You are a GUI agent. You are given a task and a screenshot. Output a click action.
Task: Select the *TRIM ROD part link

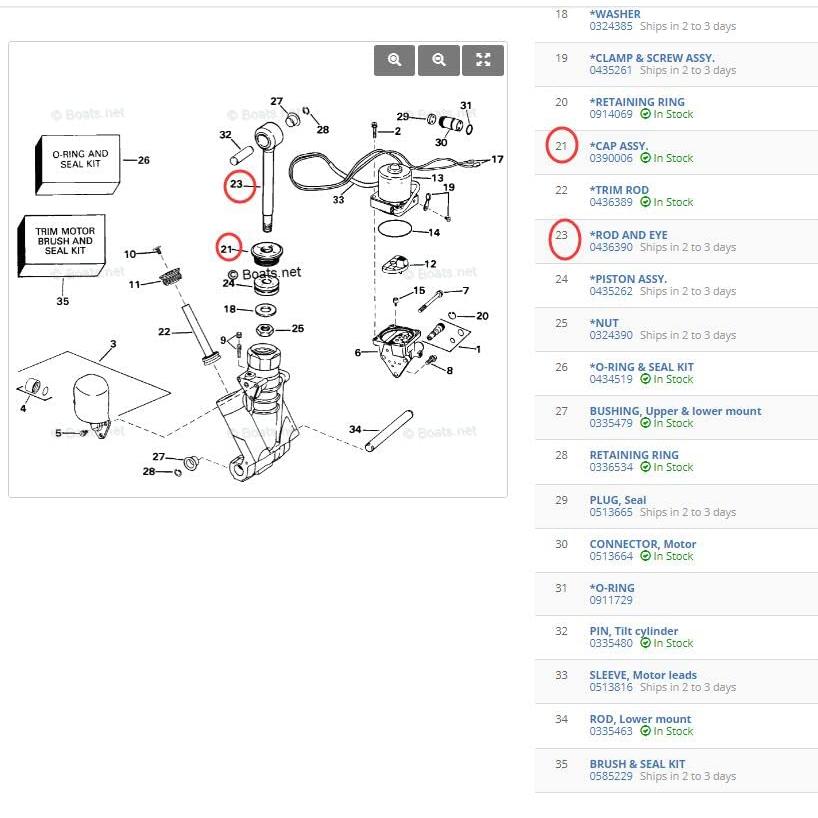(x=619, y=190)
